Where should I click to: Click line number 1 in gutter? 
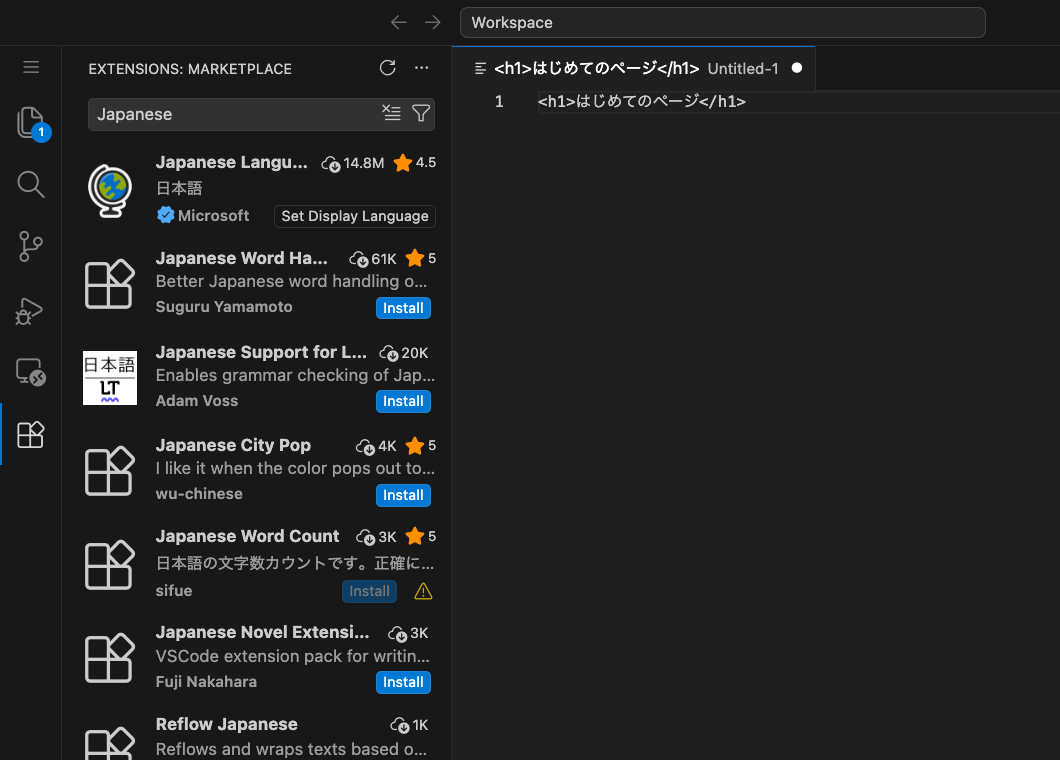499,101
